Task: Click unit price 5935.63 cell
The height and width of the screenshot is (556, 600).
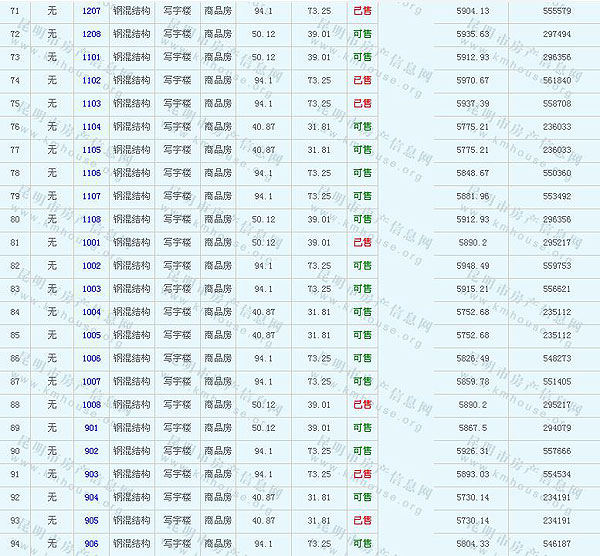Action: pos(472,34)
